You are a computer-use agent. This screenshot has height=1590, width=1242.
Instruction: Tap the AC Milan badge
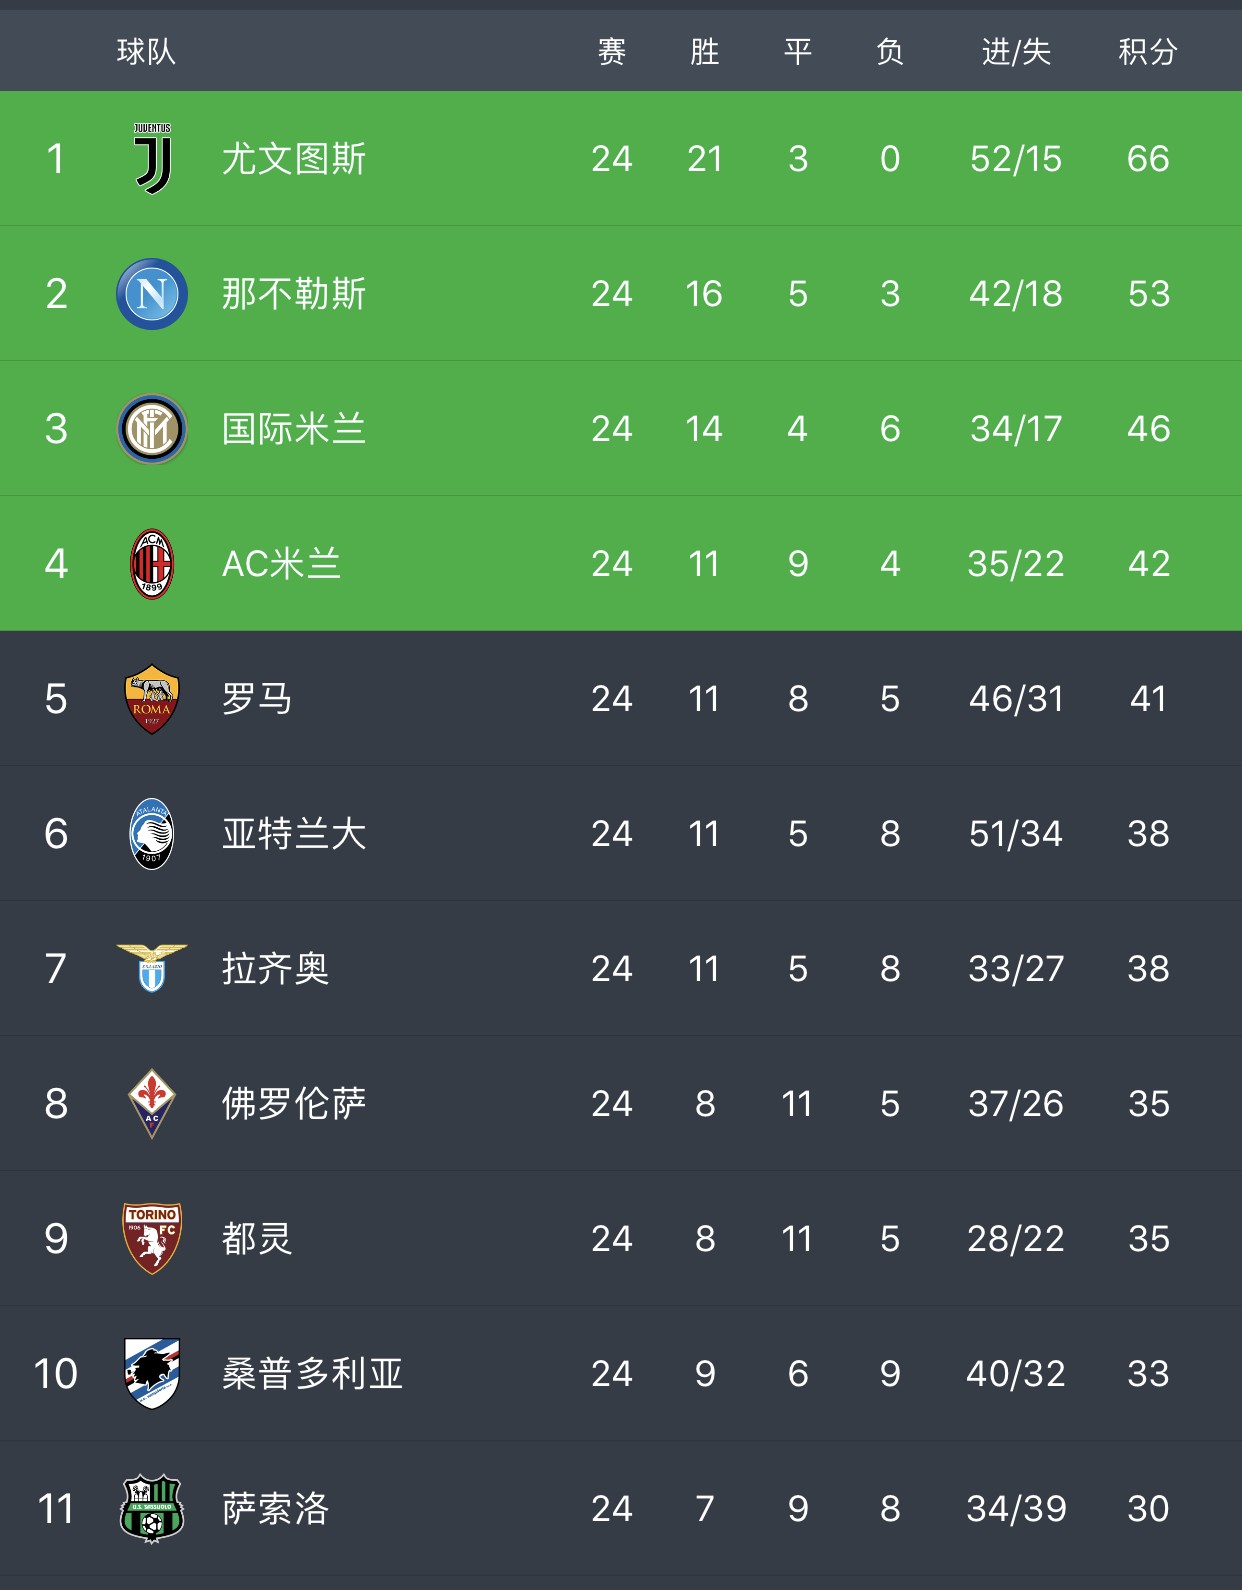(152, 564)
